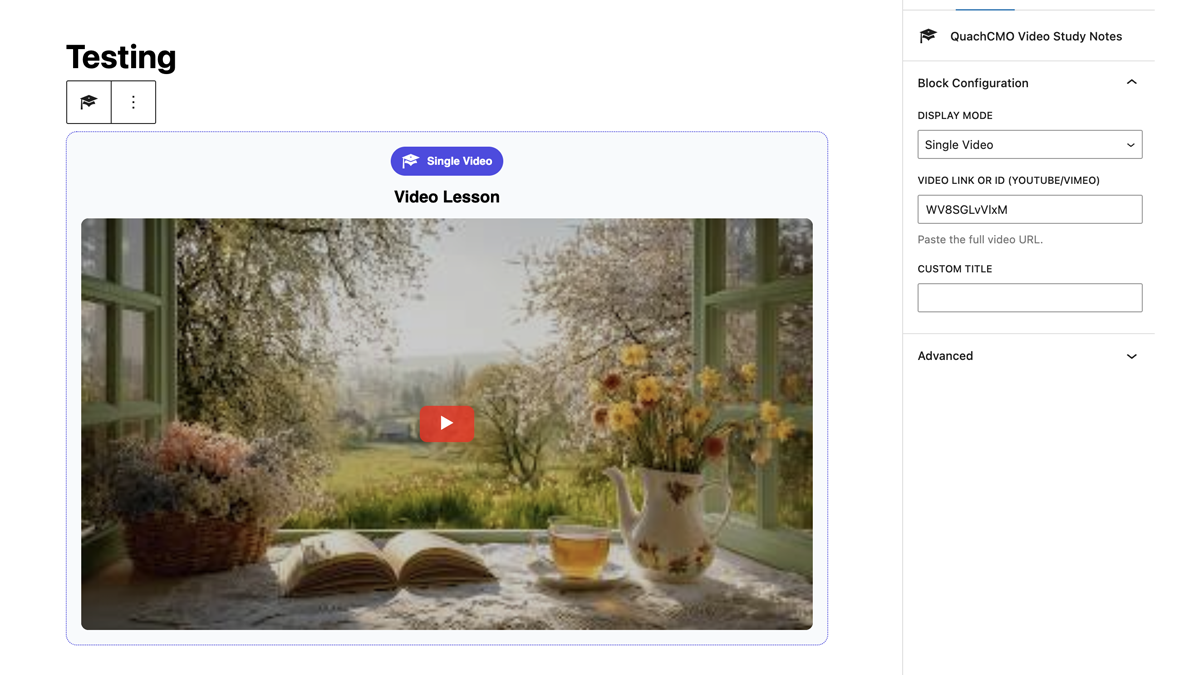
Task: Click the Single Video badge above the video
Action: coord(446,161)
